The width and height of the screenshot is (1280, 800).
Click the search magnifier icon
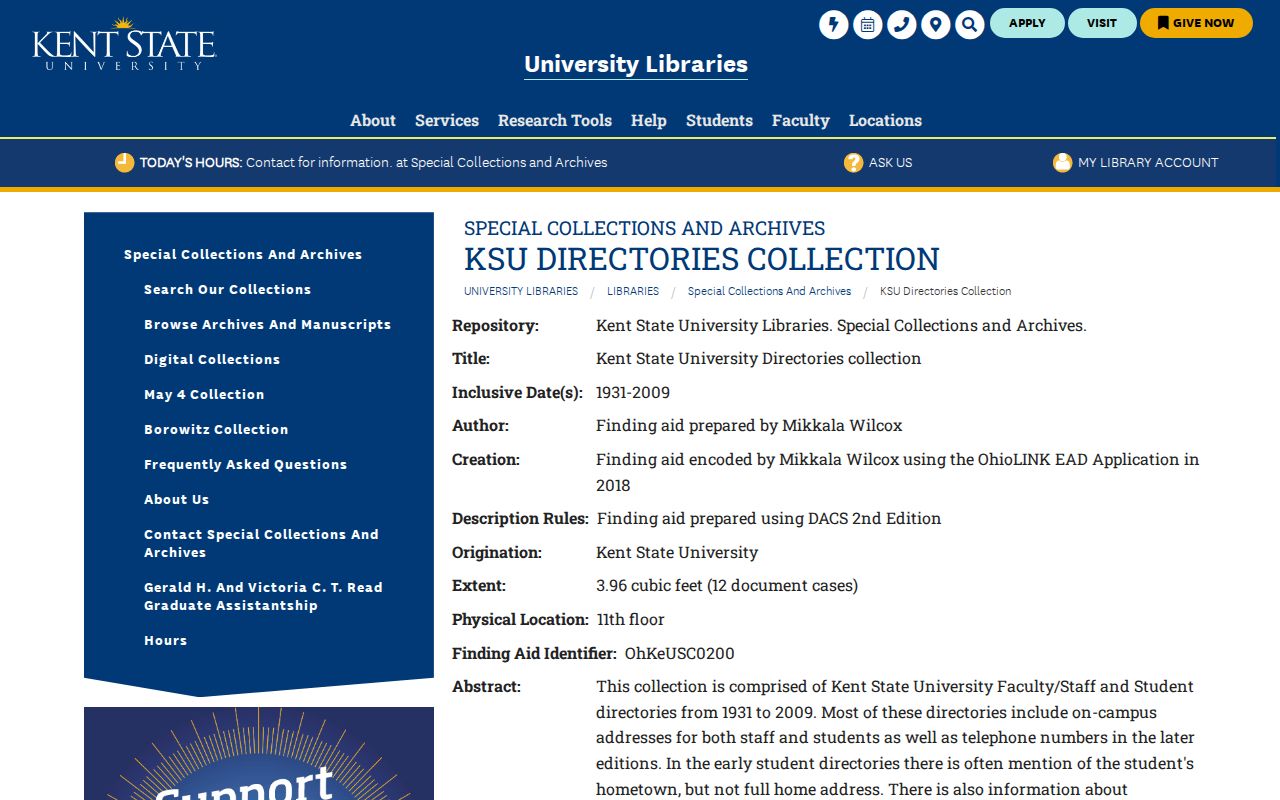point(969,24)
